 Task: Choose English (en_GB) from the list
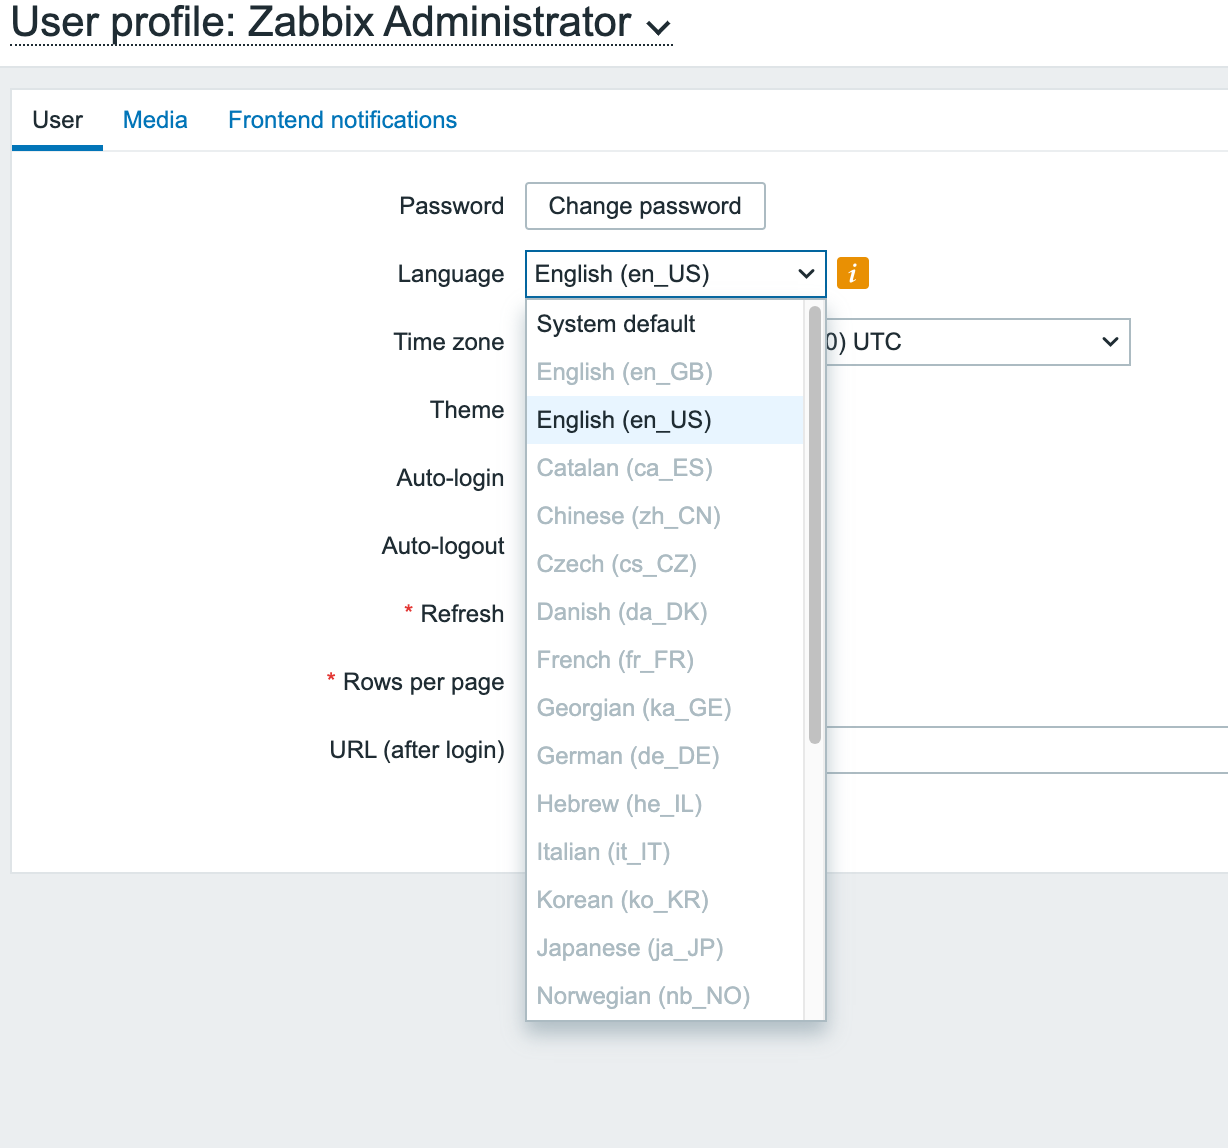(624, 371)
